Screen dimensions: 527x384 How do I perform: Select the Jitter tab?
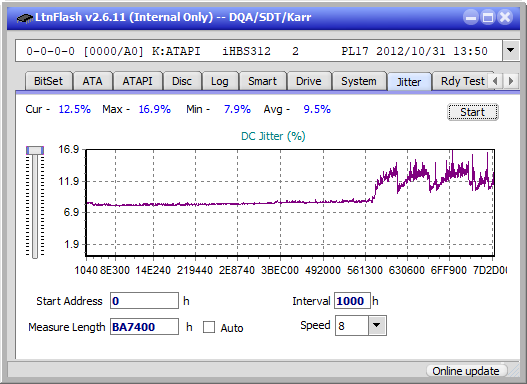409,82
